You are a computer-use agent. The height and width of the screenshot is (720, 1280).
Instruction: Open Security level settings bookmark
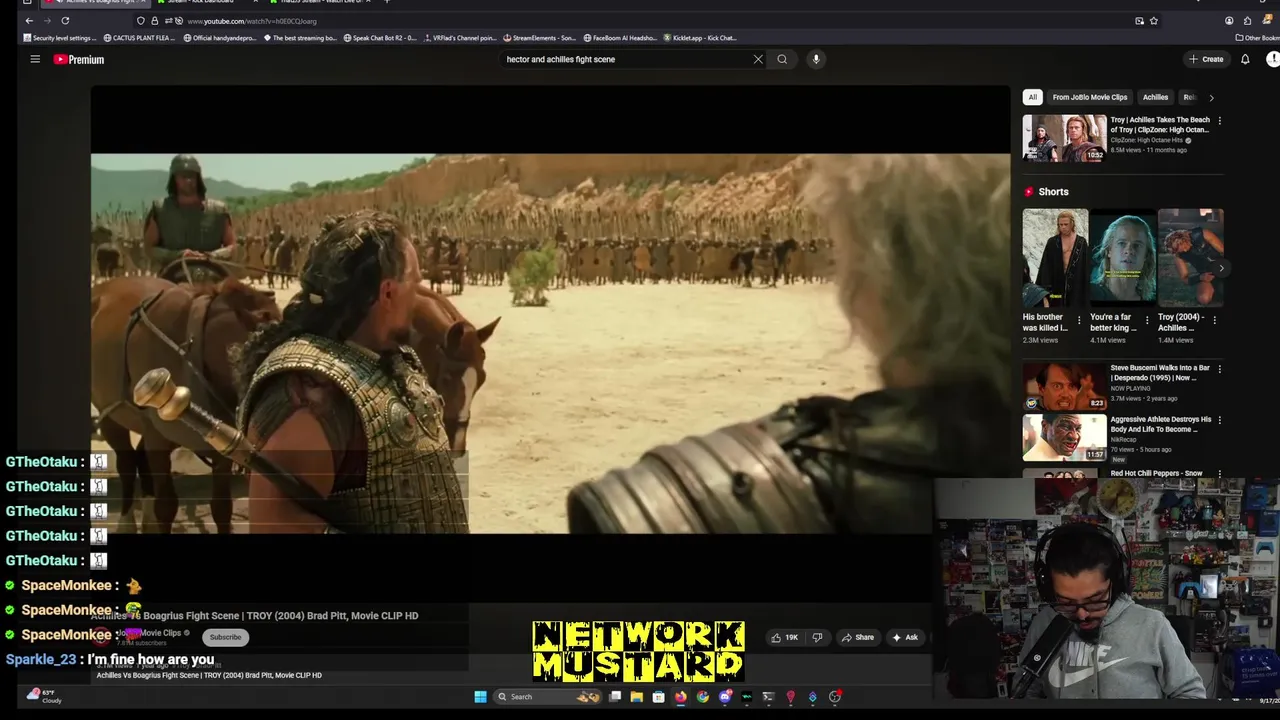click(60, 38)
